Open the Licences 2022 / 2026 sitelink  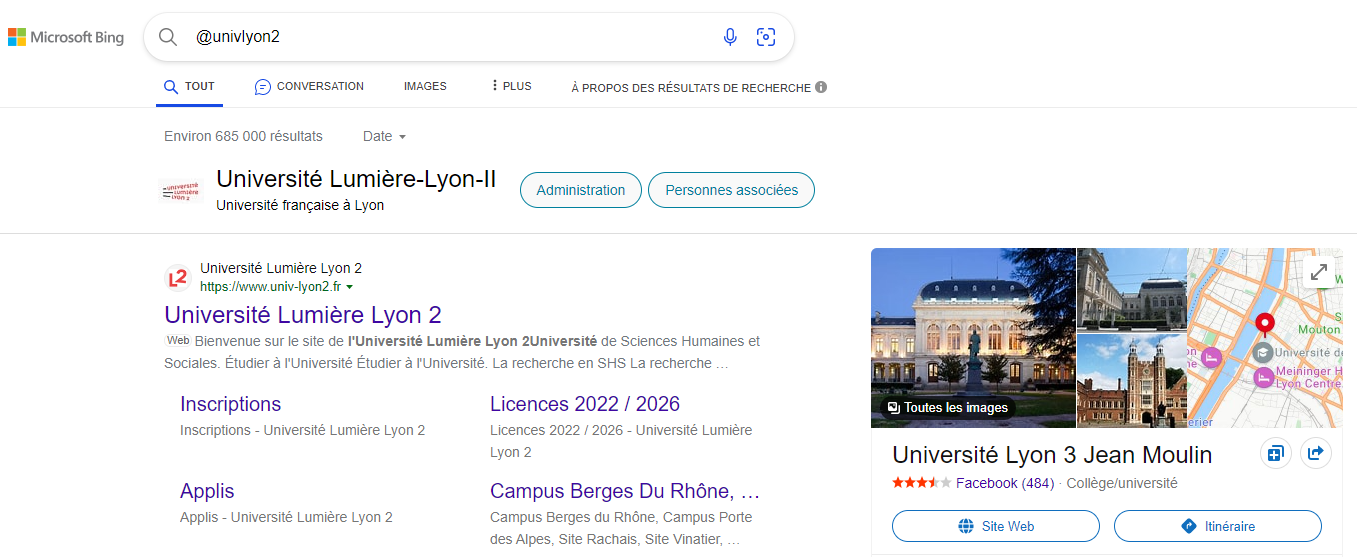click(x=585, y=404)
